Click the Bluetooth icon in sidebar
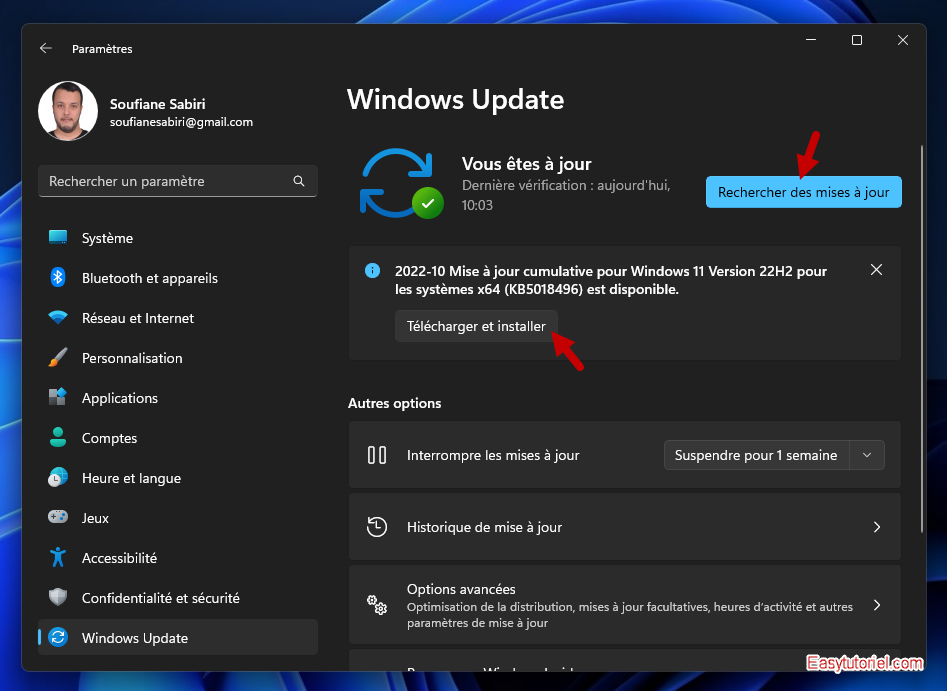 point(58,278)
